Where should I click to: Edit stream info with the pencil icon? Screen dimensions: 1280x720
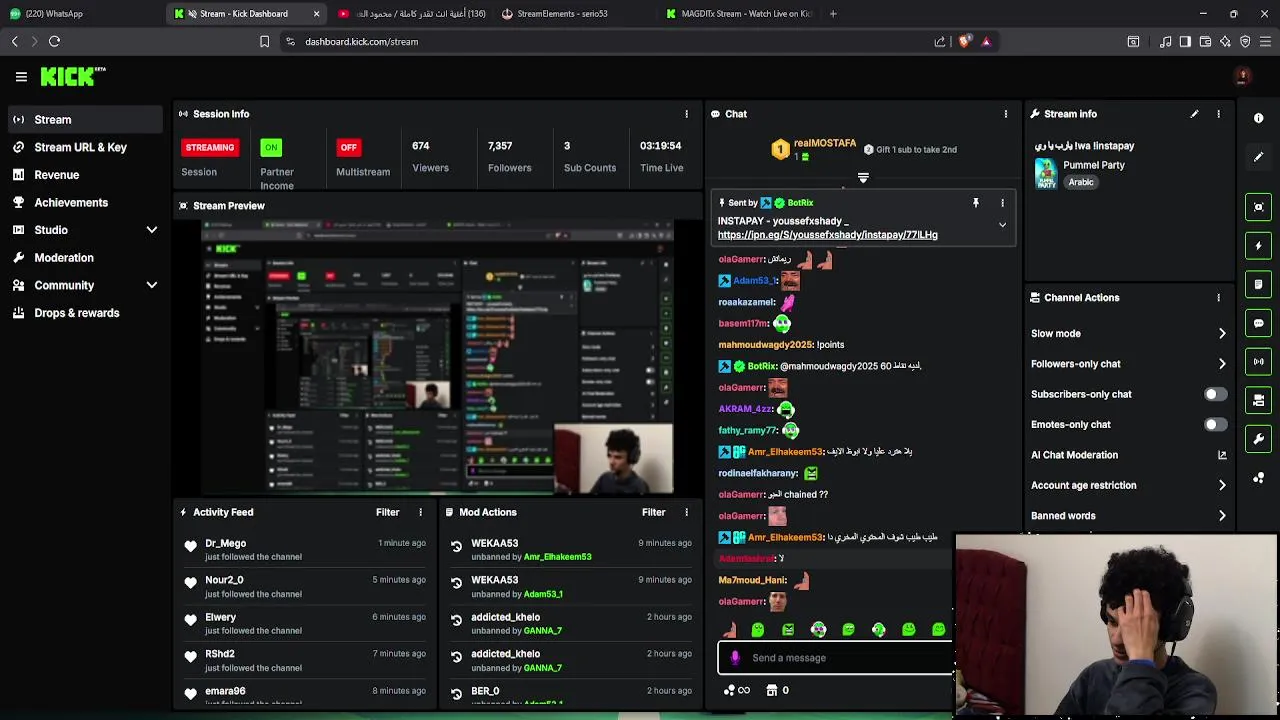pos(1194,114)
